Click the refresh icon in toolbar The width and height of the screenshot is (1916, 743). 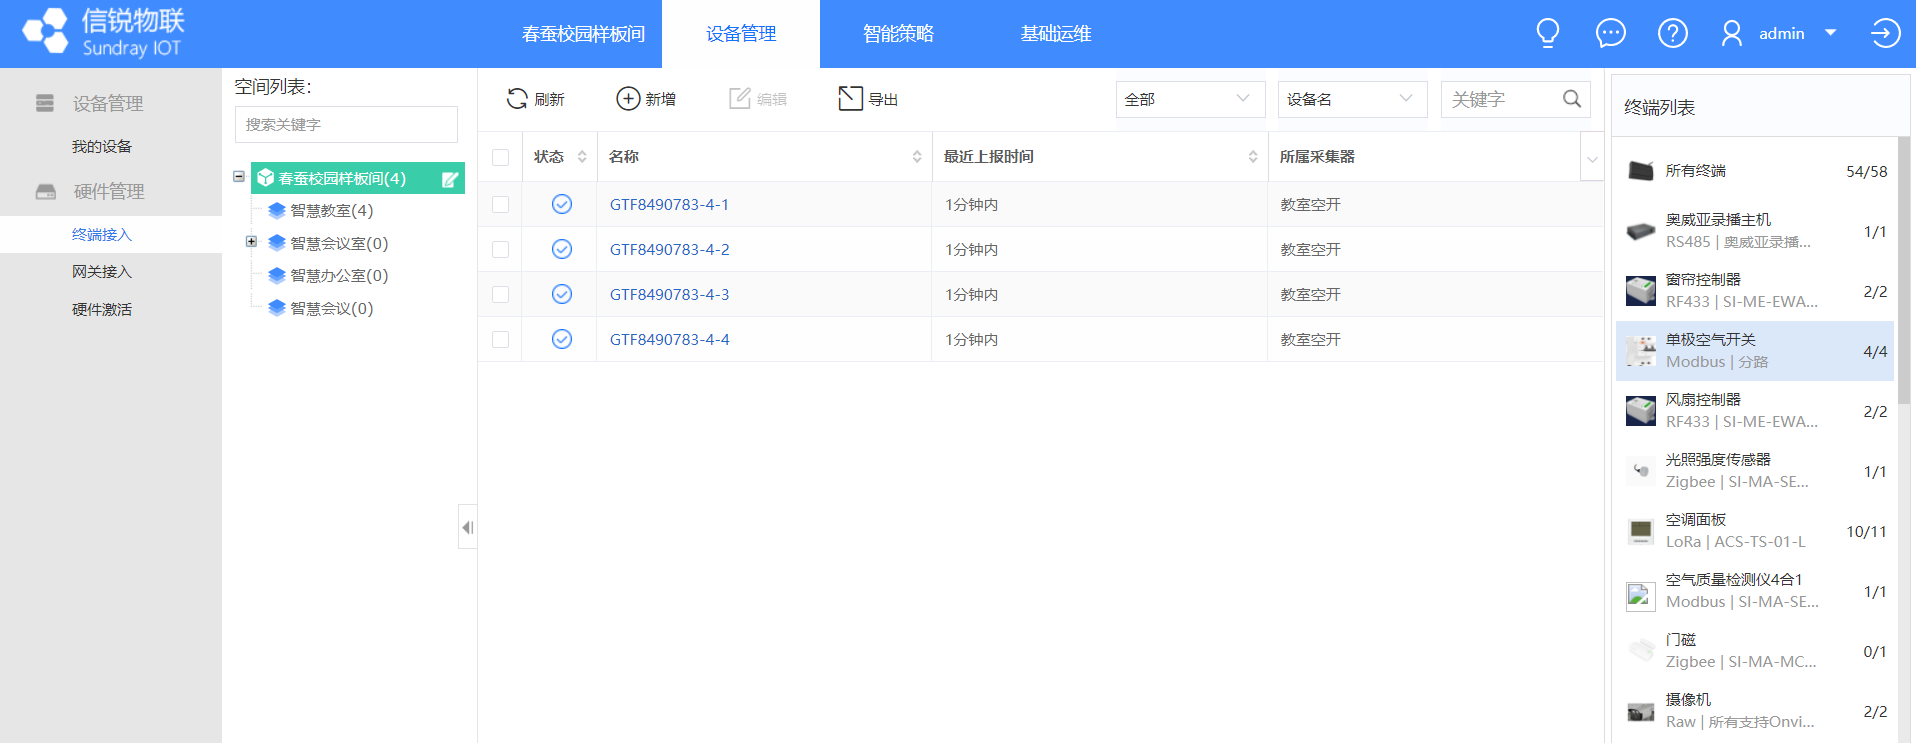coord(517,99)
